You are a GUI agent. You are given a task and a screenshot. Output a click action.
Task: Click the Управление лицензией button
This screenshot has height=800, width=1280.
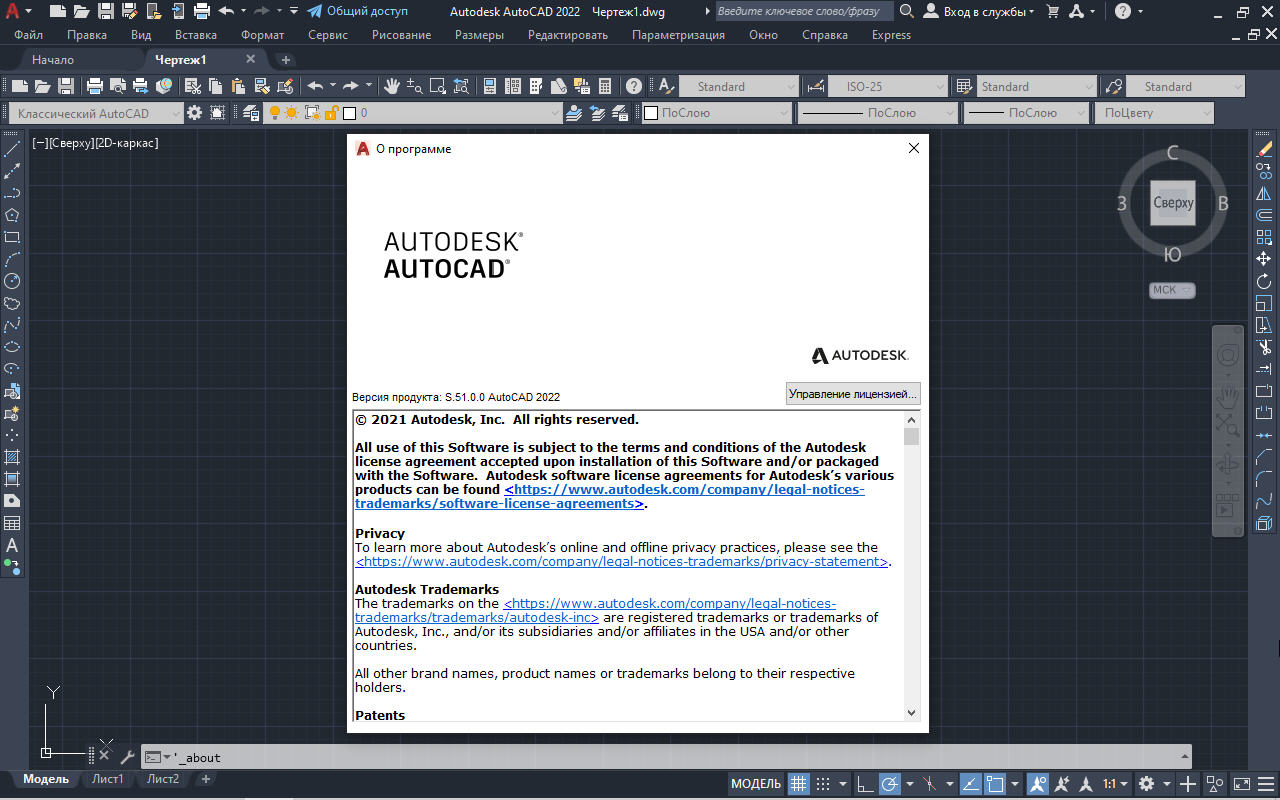pyautogui.click(x=852, y=394)
